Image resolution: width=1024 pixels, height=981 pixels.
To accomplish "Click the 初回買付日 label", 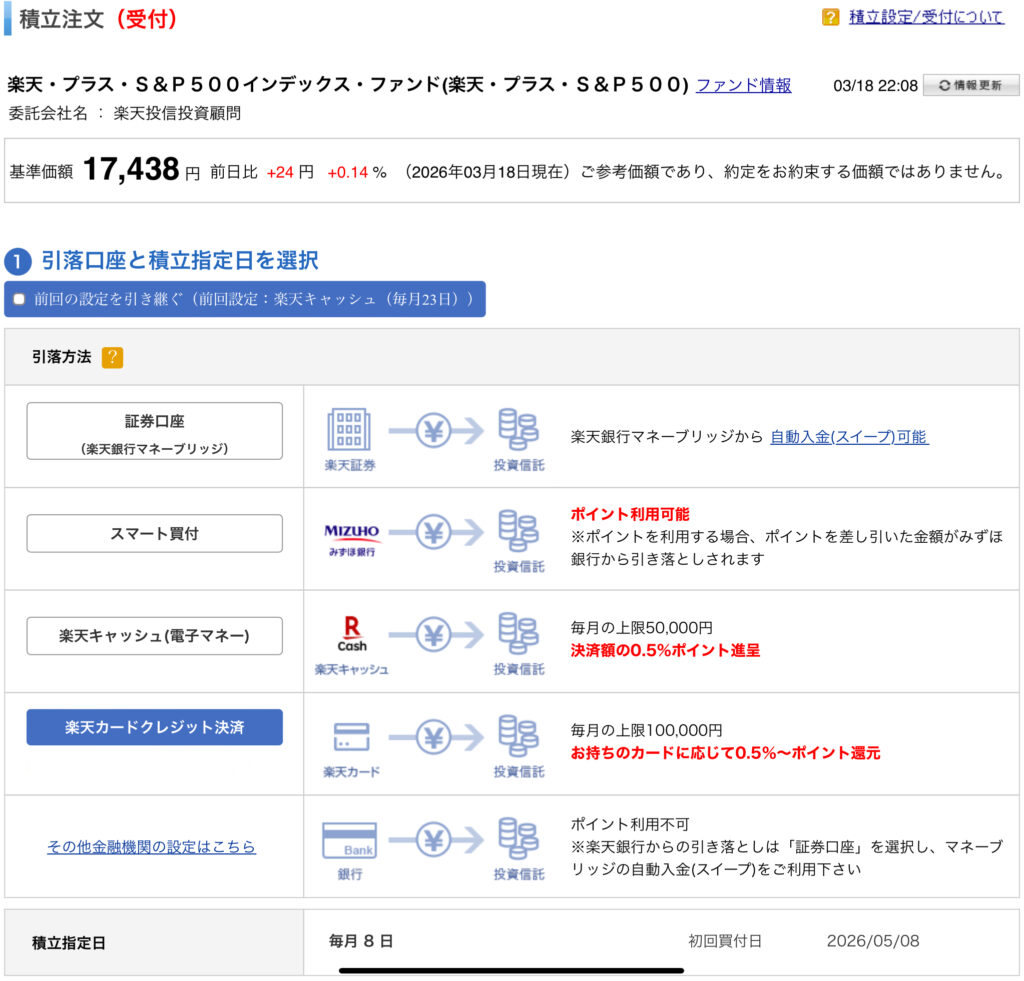I will coord(725,941).
